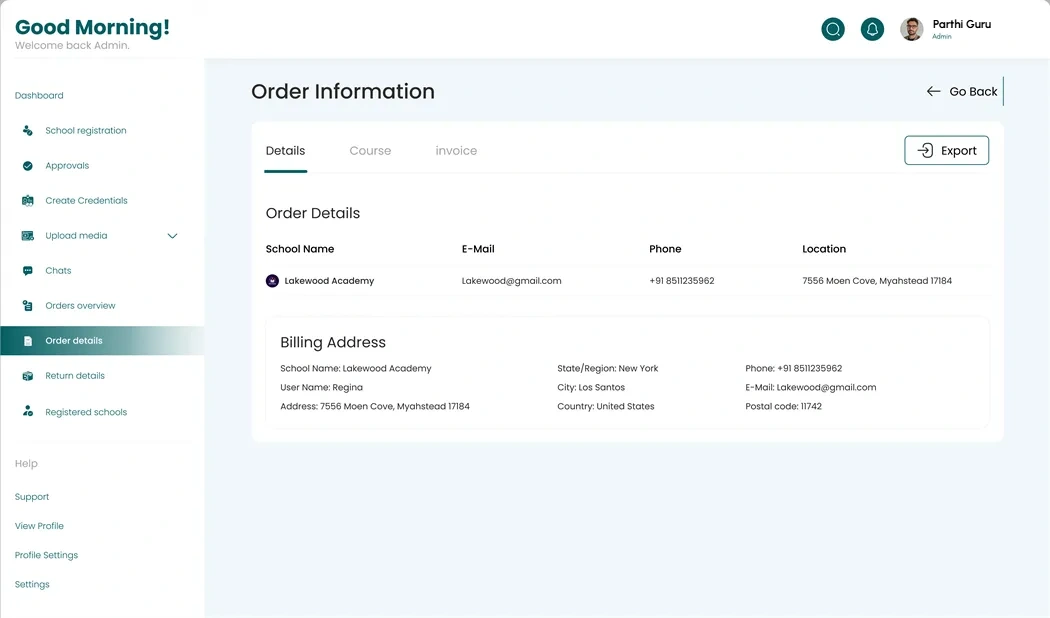Image resolution: width=1050 pixels, height=618 pixels.
Task: Click the Create Credentials icon
Action: (27, 200)
